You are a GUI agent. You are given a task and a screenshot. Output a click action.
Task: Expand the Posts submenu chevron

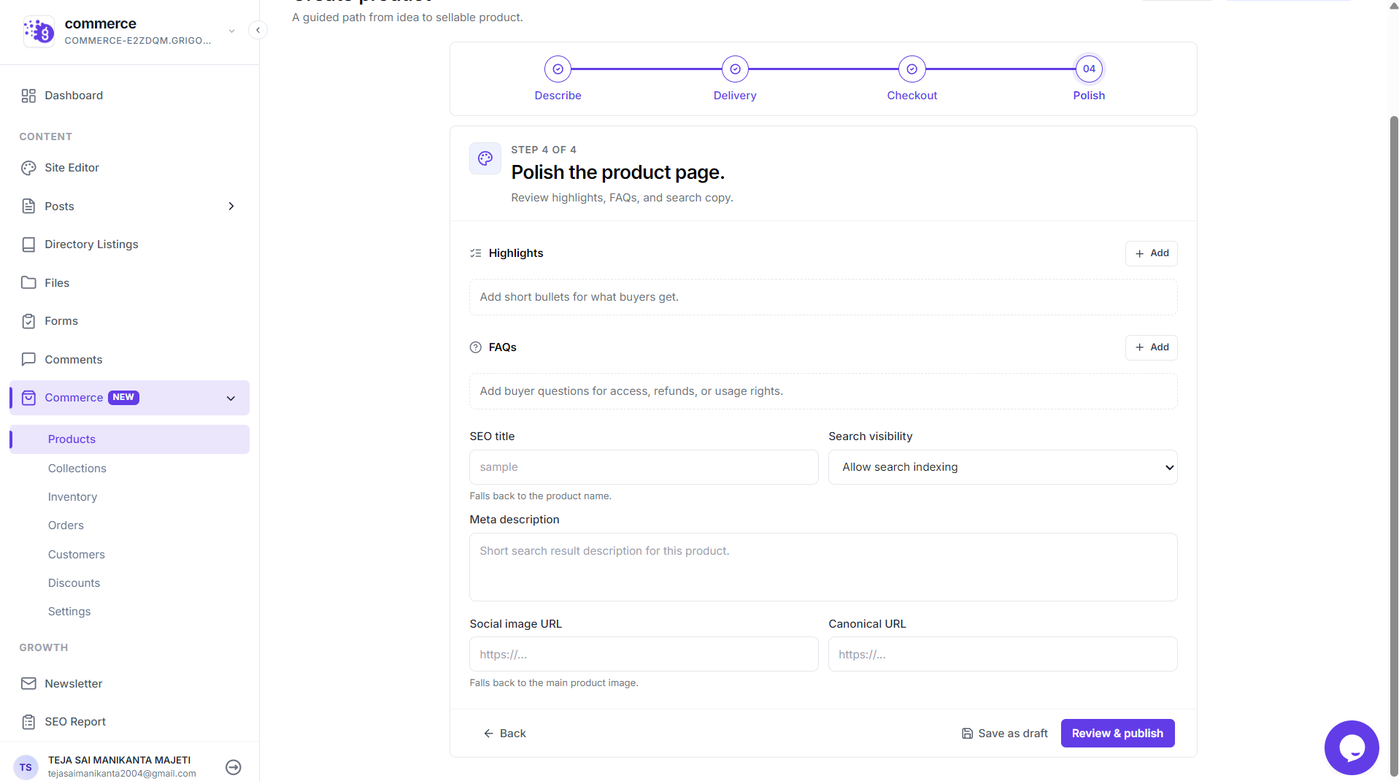point(231,206)
